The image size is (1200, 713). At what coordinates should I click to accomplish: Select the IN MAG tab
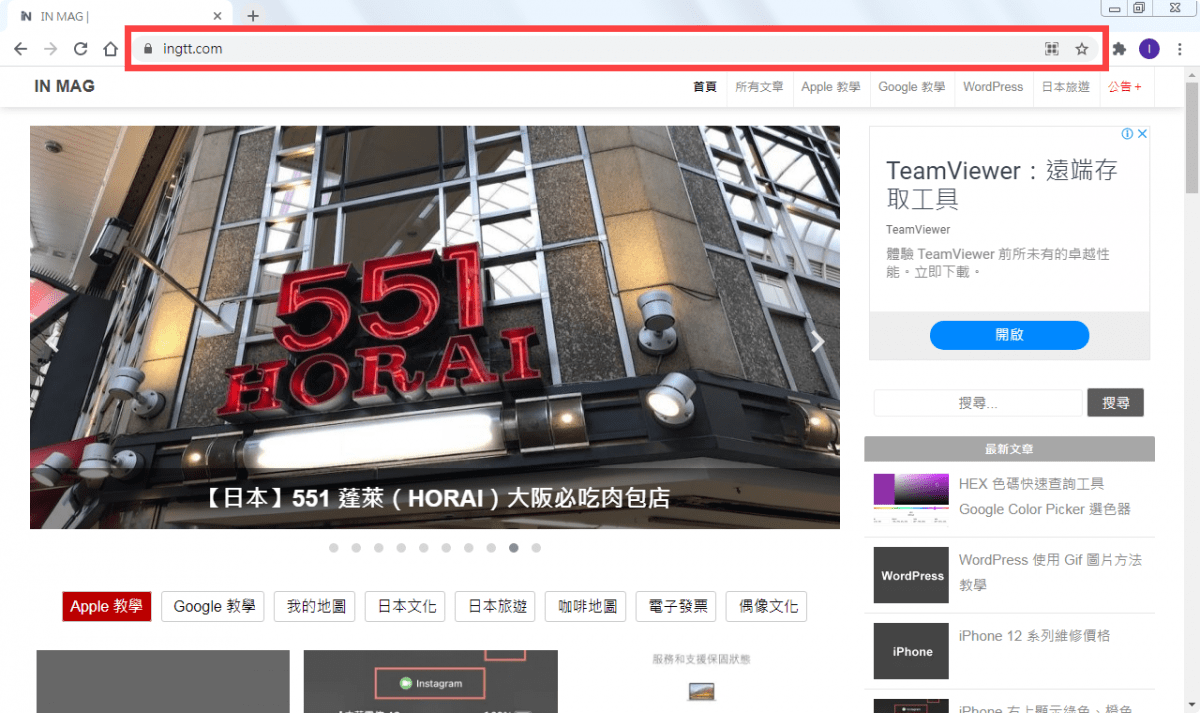click(118, 16)
